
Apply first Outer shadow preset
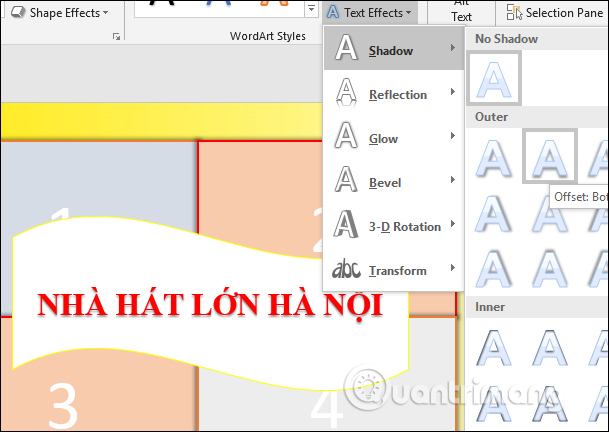click(494, 157)
